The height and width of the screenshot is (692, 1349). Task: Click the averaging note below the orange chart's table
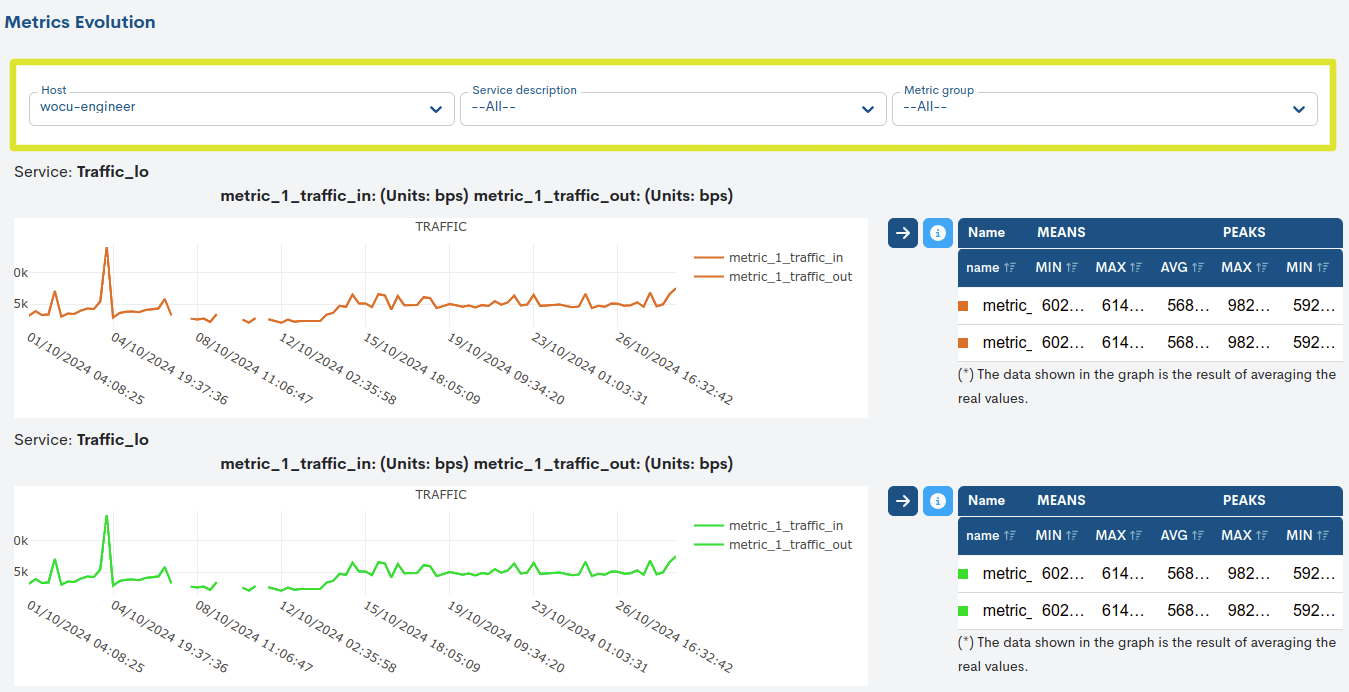pos(1147,386)
